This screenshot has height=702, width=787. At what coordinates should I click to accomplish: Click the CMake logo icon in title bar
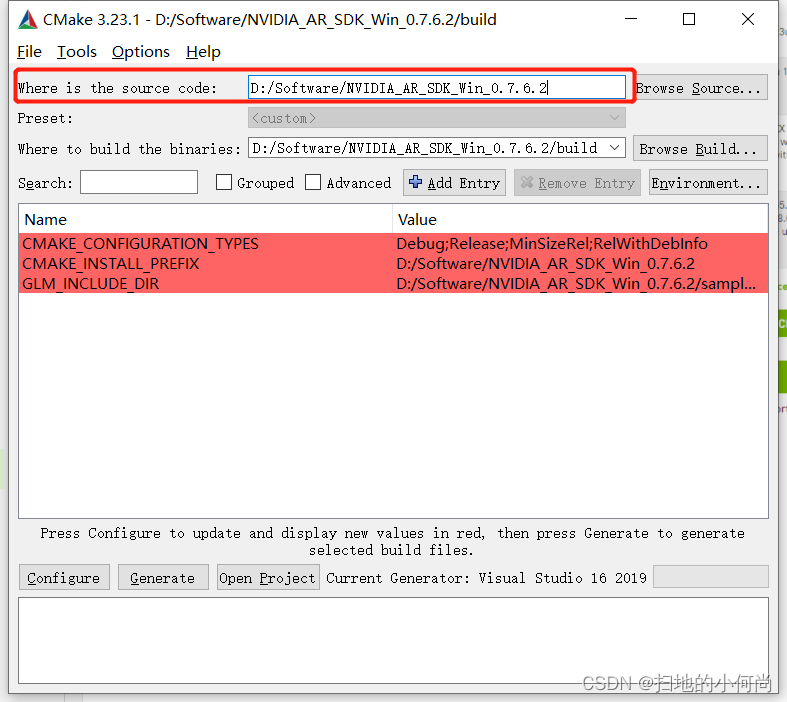coord(28,20)
